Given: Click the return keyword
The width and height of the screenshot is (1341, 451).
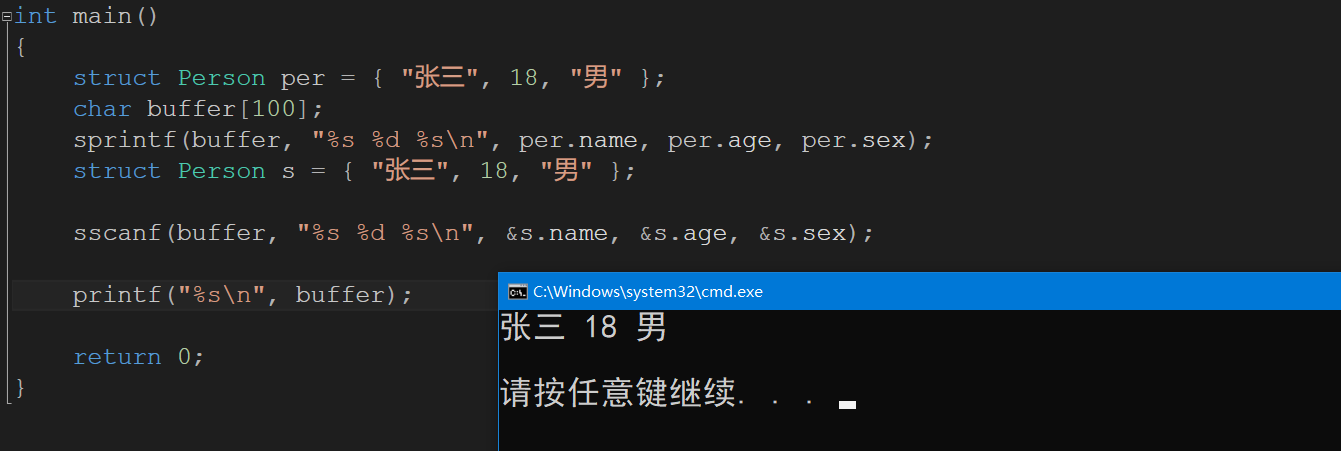Looking at the screenshot, I should pyautogui.click(x=117, y=357).
